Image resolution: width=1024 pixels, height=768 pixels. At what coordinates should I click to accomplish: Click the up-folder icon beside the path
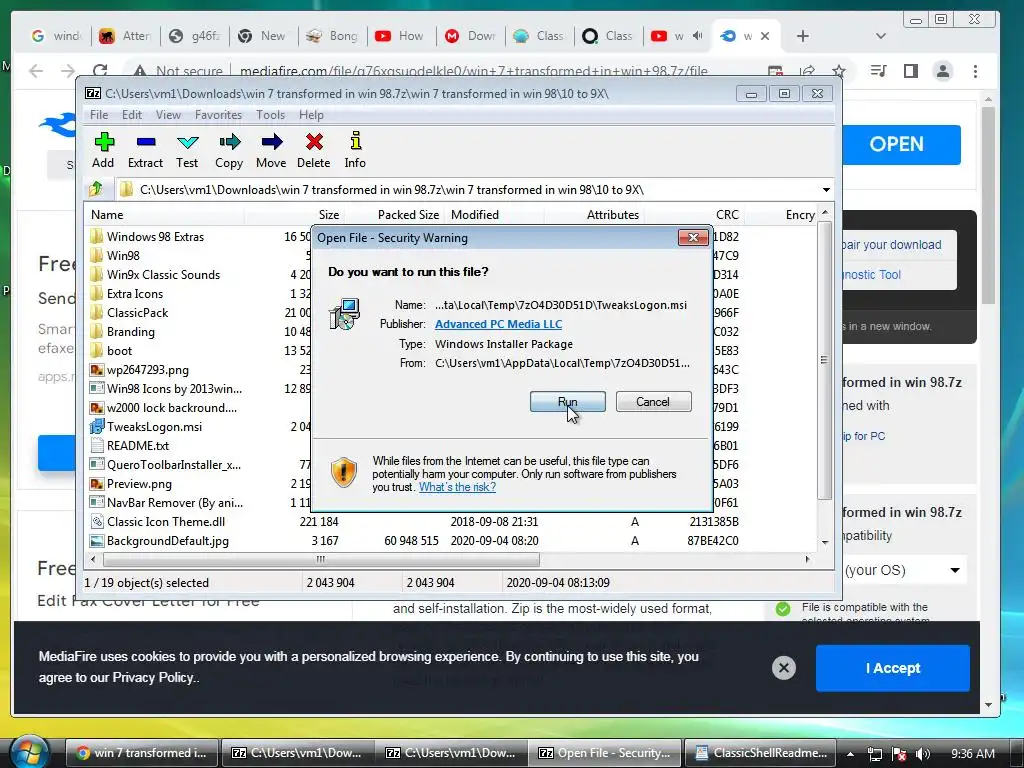(97, 189)
